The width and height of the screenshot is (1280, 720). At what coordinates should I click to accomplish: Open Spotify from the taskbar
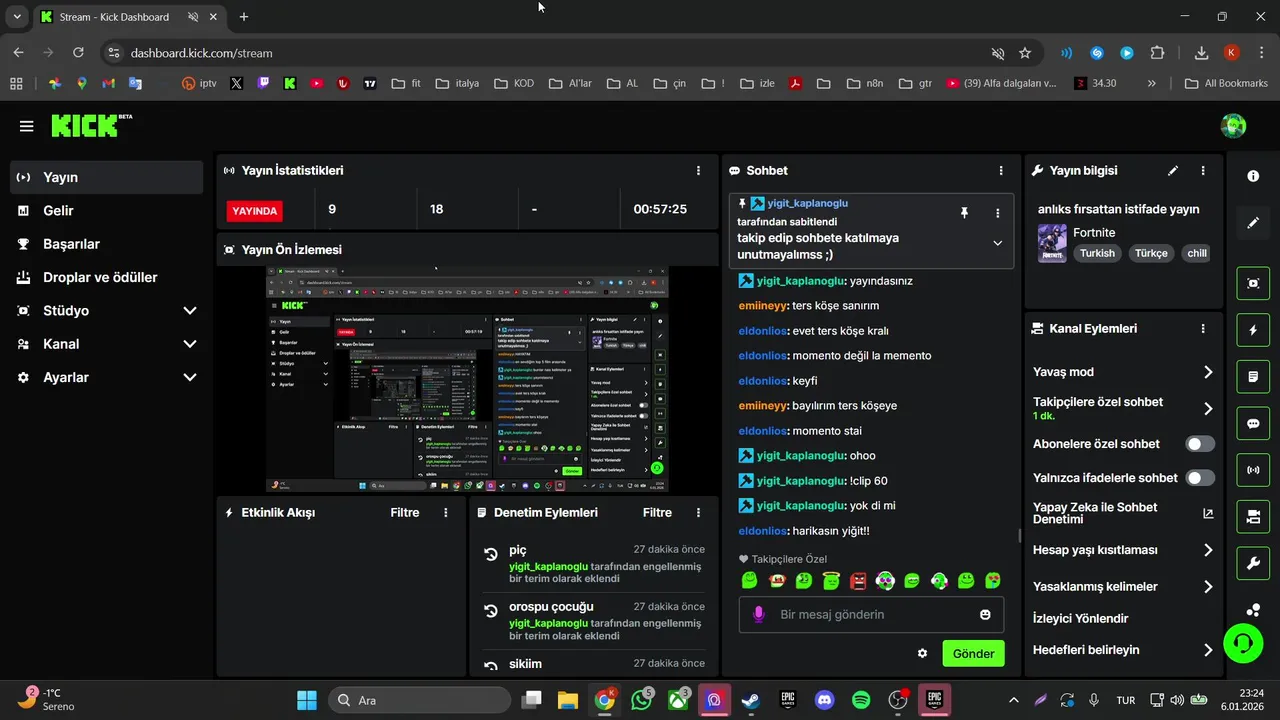pos(861,700)
